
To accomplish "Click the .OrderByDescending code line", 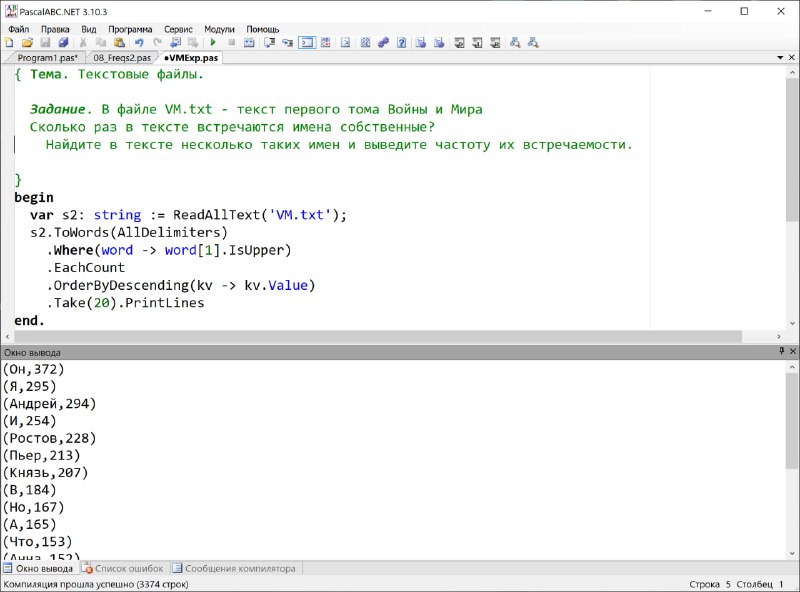I will (181, 285).
